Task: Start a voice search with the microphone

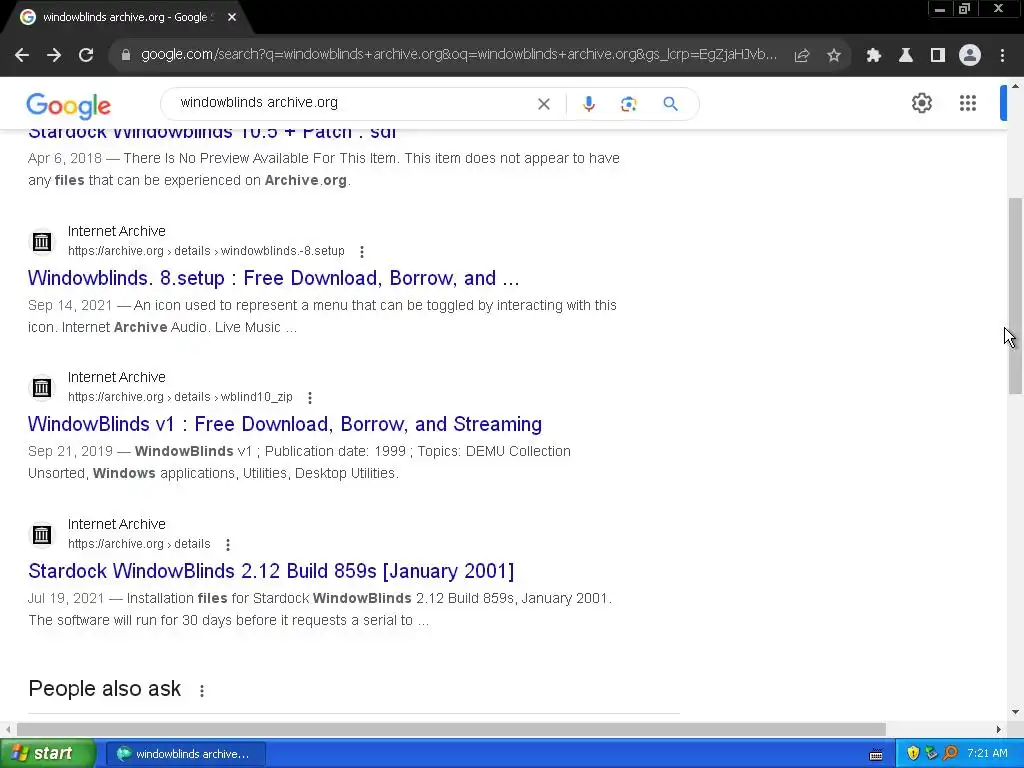Action: pyautogui.click(x=588, y=104)
